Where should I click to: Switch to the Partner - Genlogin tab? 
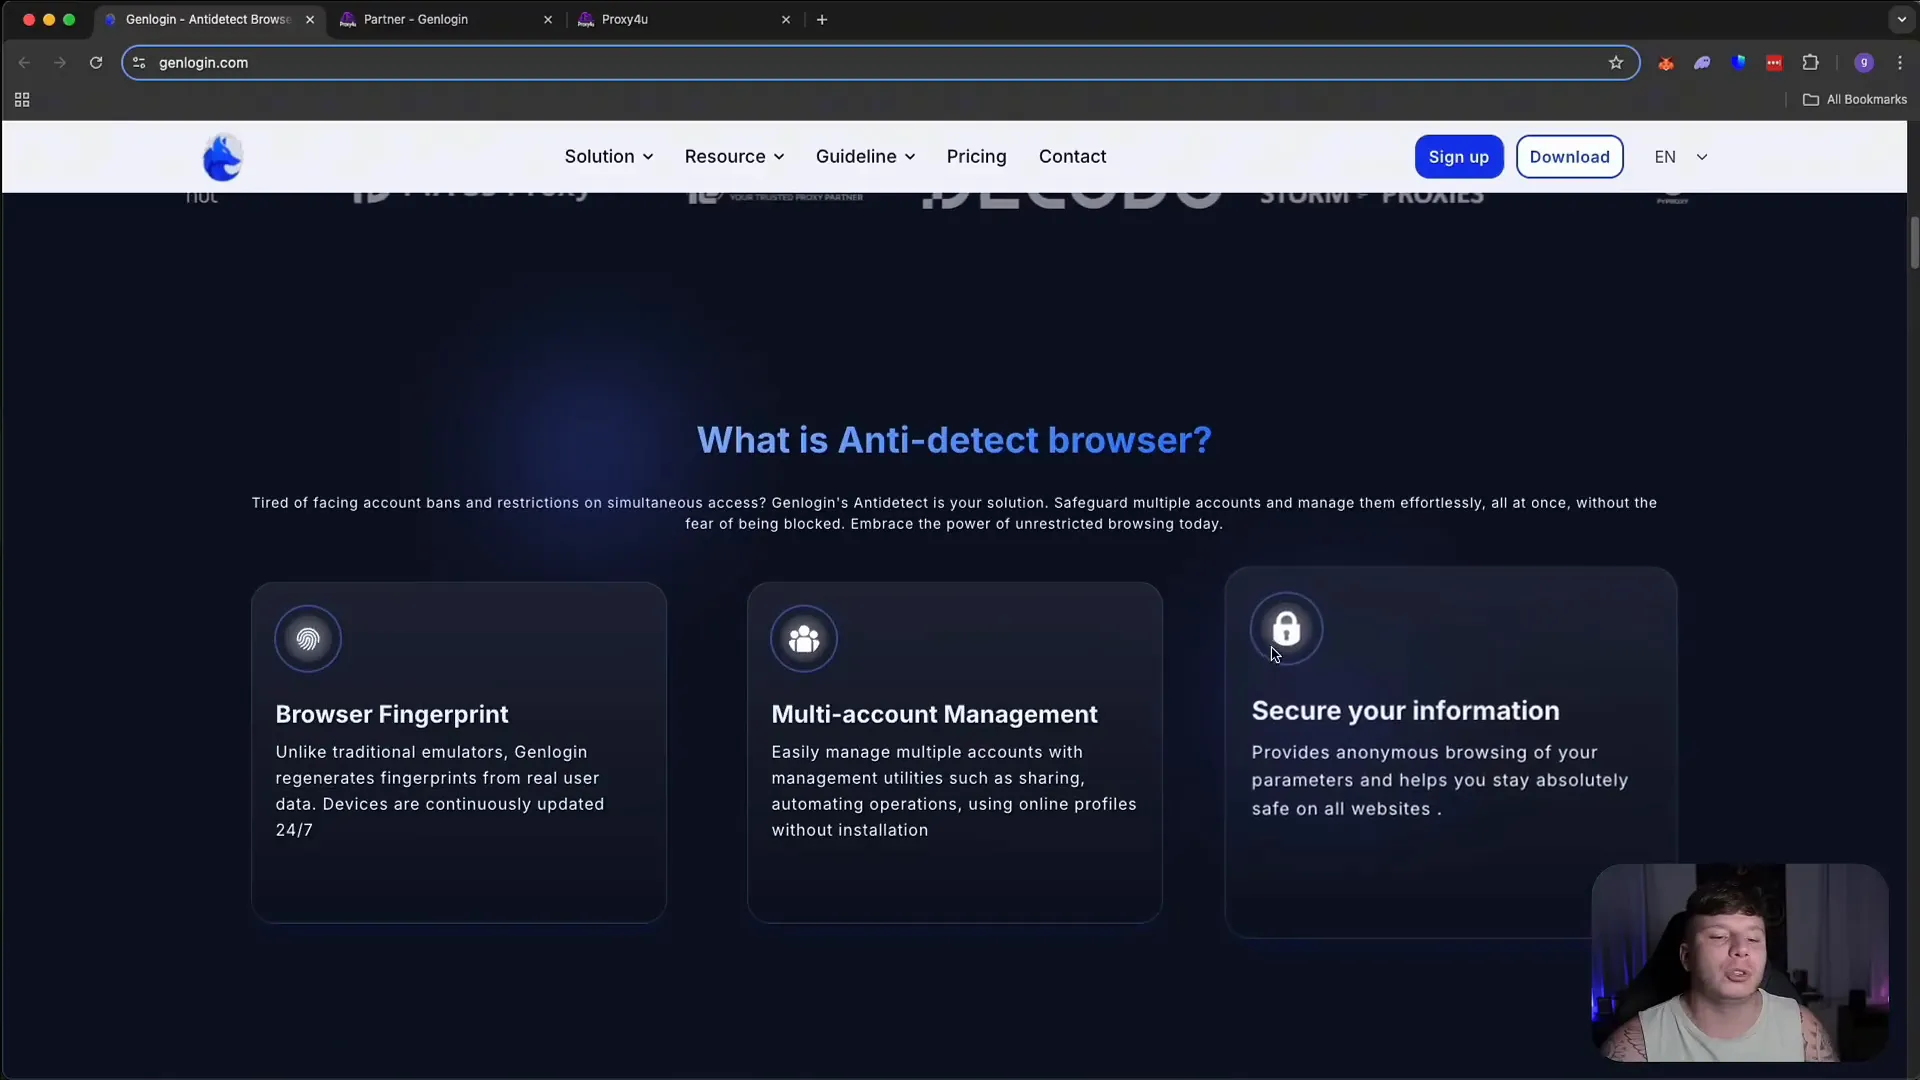pyautogui.click(x=445, y=19)
